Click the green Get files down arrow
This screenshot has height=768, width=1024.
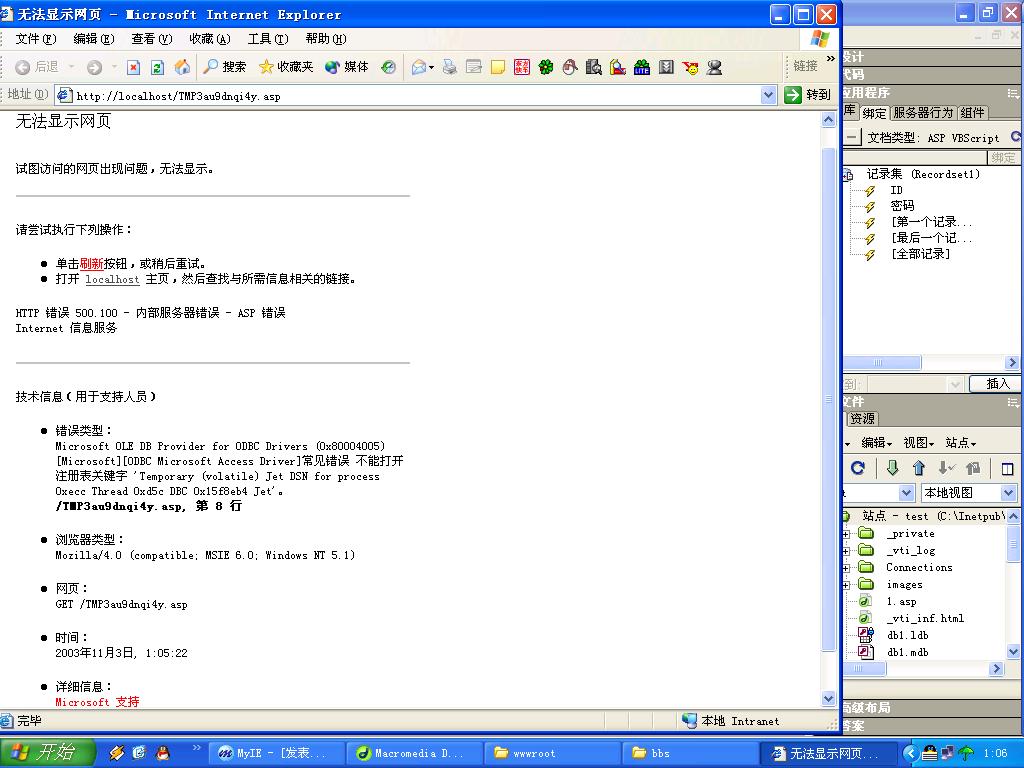[892, 468]
